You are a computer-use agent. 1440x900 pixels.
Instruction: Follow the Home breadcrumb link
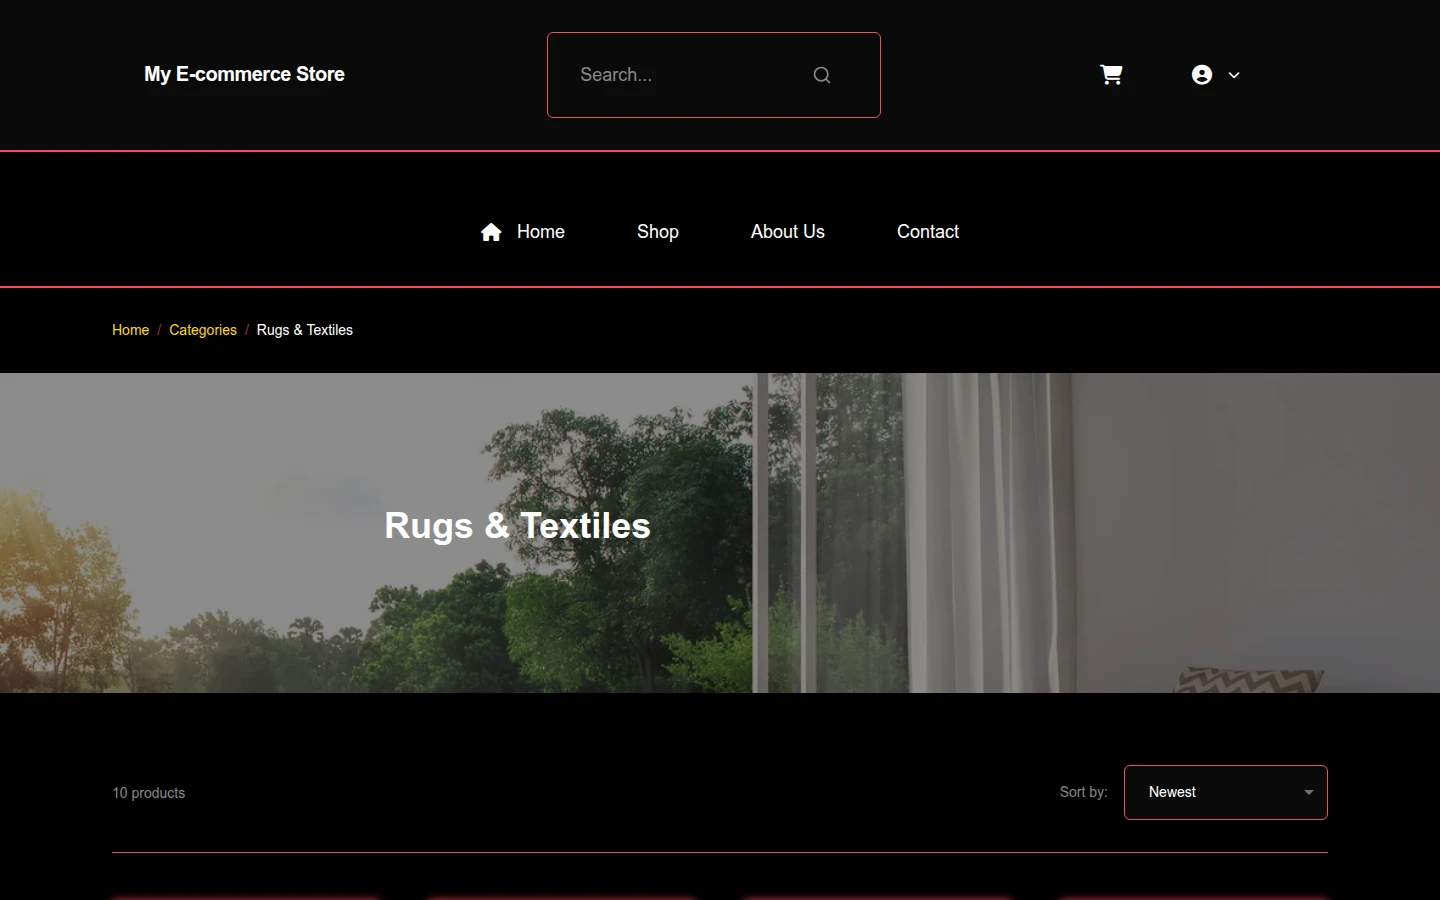click(130, 330)
